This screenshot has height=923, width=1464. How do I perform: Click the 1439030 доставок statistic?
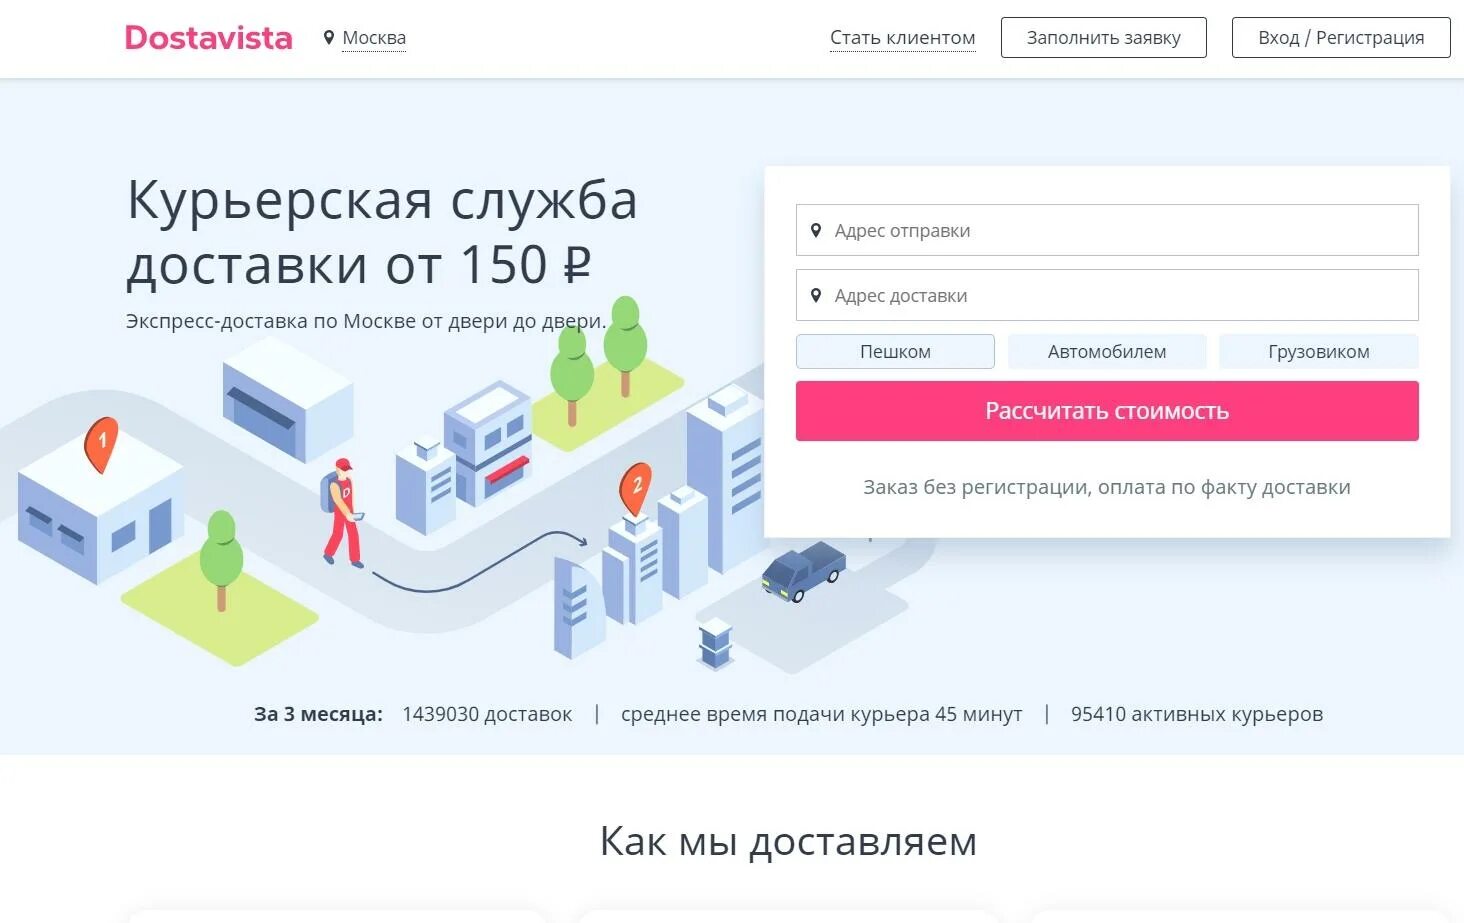pos(487,714)
